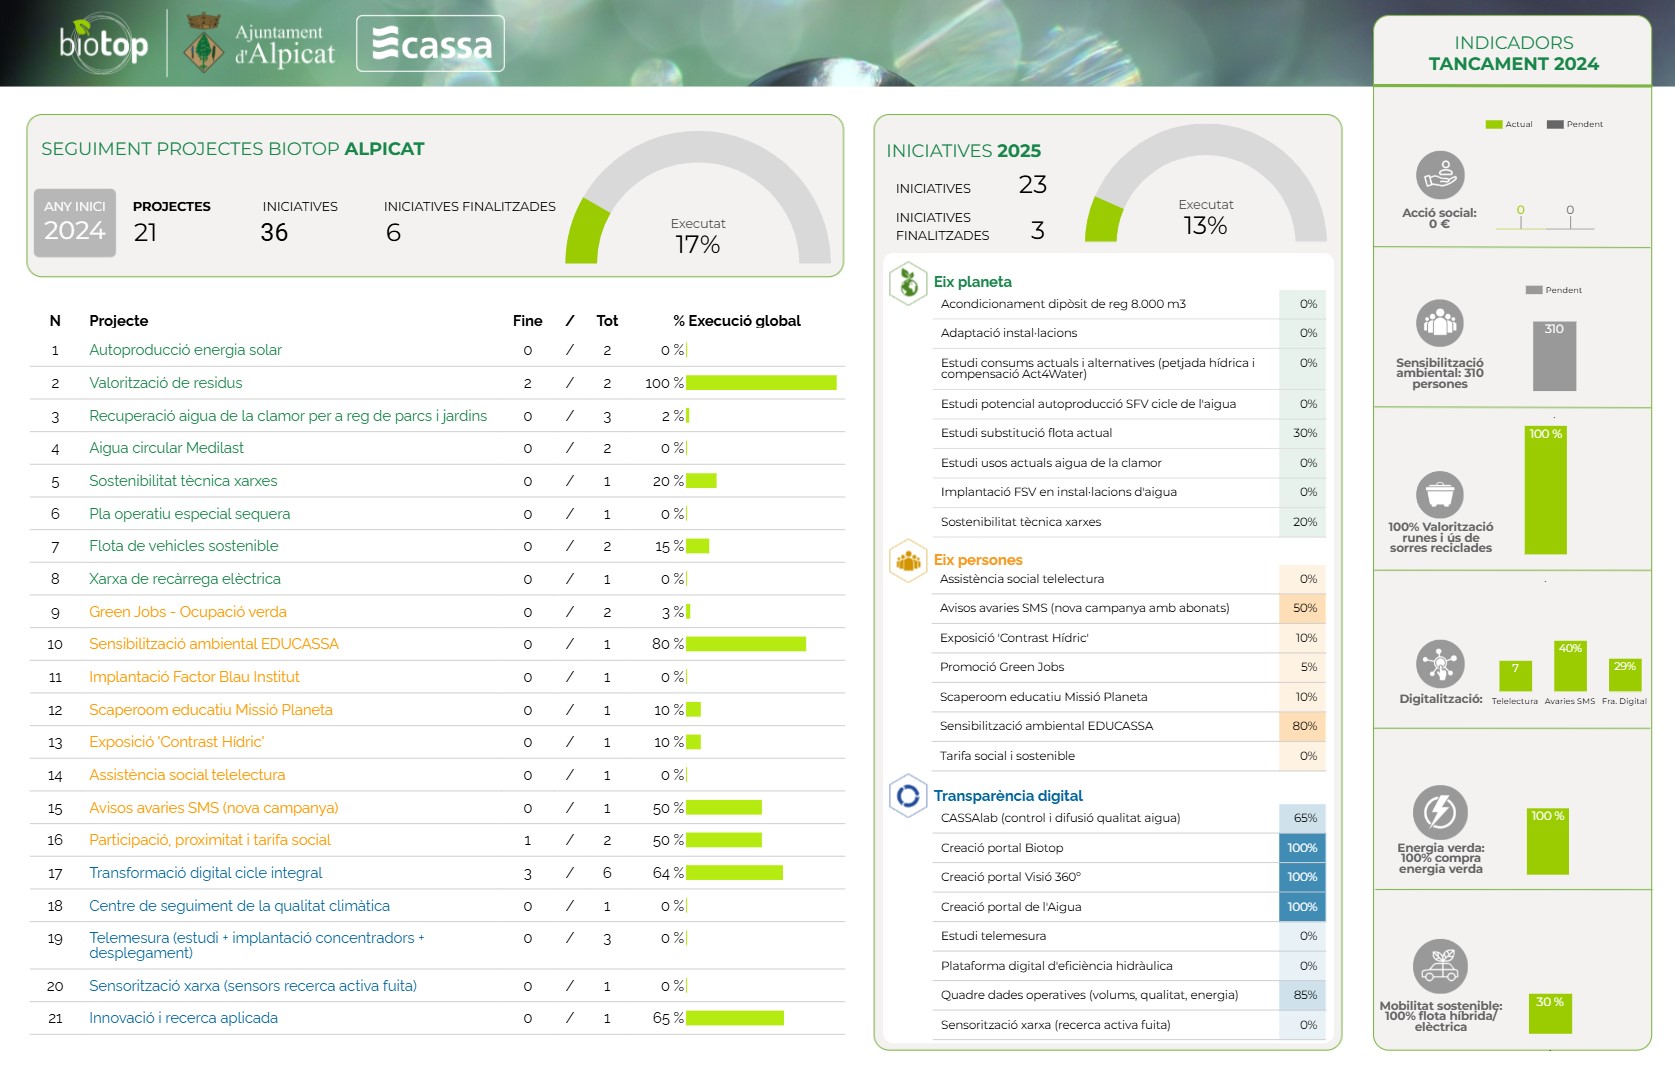This screenshot has width=1675, height=1072.
Task: Open the Autoproducció energia solar project
Action: pos(185,350)
